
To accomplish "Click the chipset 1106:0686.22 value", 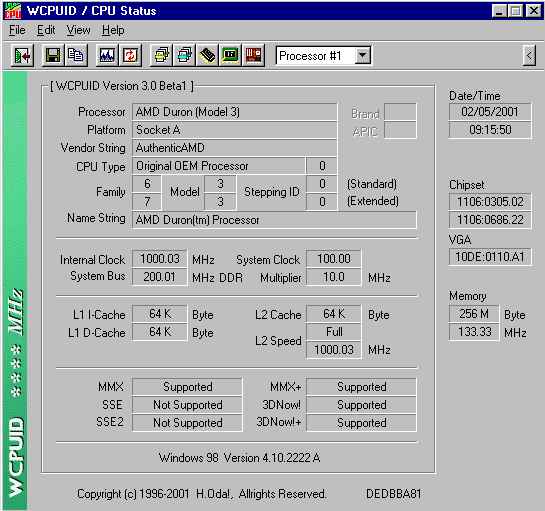I will coord(490,220).
